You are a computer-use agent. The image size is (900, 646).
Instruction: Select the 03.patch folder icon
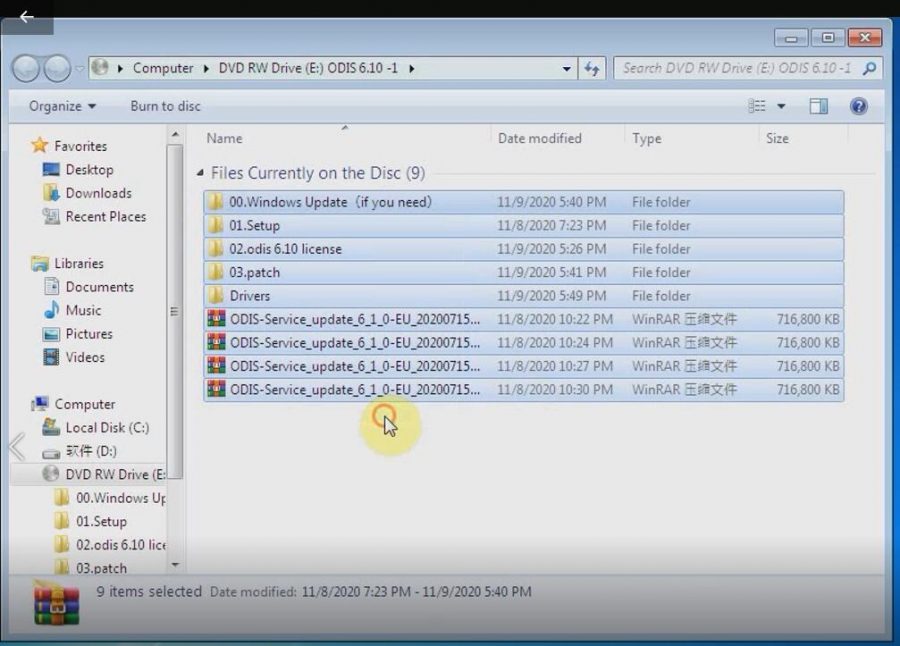216,272
